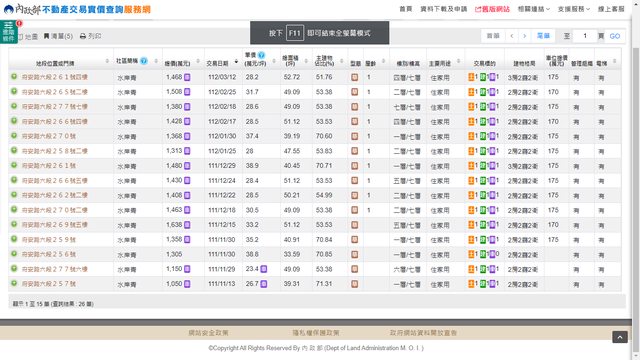This screenshot has height=360, width=640.
Task: Click the help icon beside 社區簡稱 header
Action: (144, 61)
